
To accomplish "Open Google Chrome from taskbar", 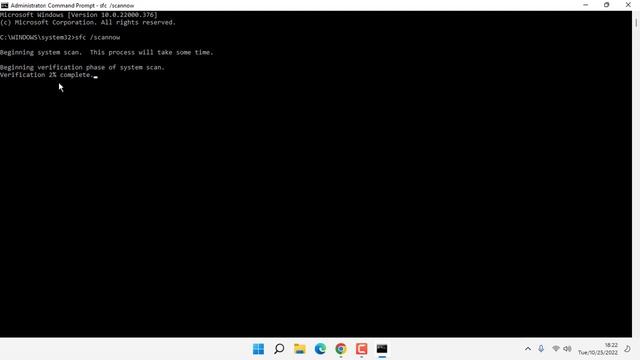I will pos(341,349).
